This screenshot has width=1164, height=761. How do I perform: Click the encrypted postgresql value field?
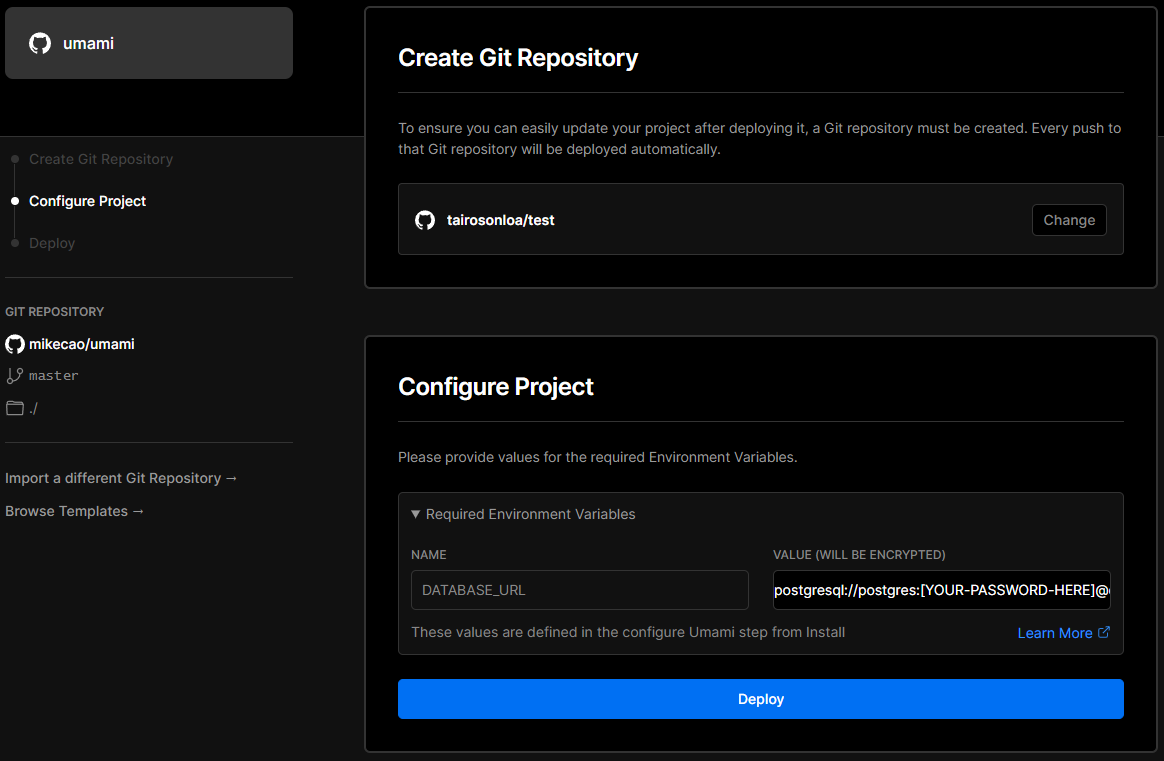[x=941, y=590]
